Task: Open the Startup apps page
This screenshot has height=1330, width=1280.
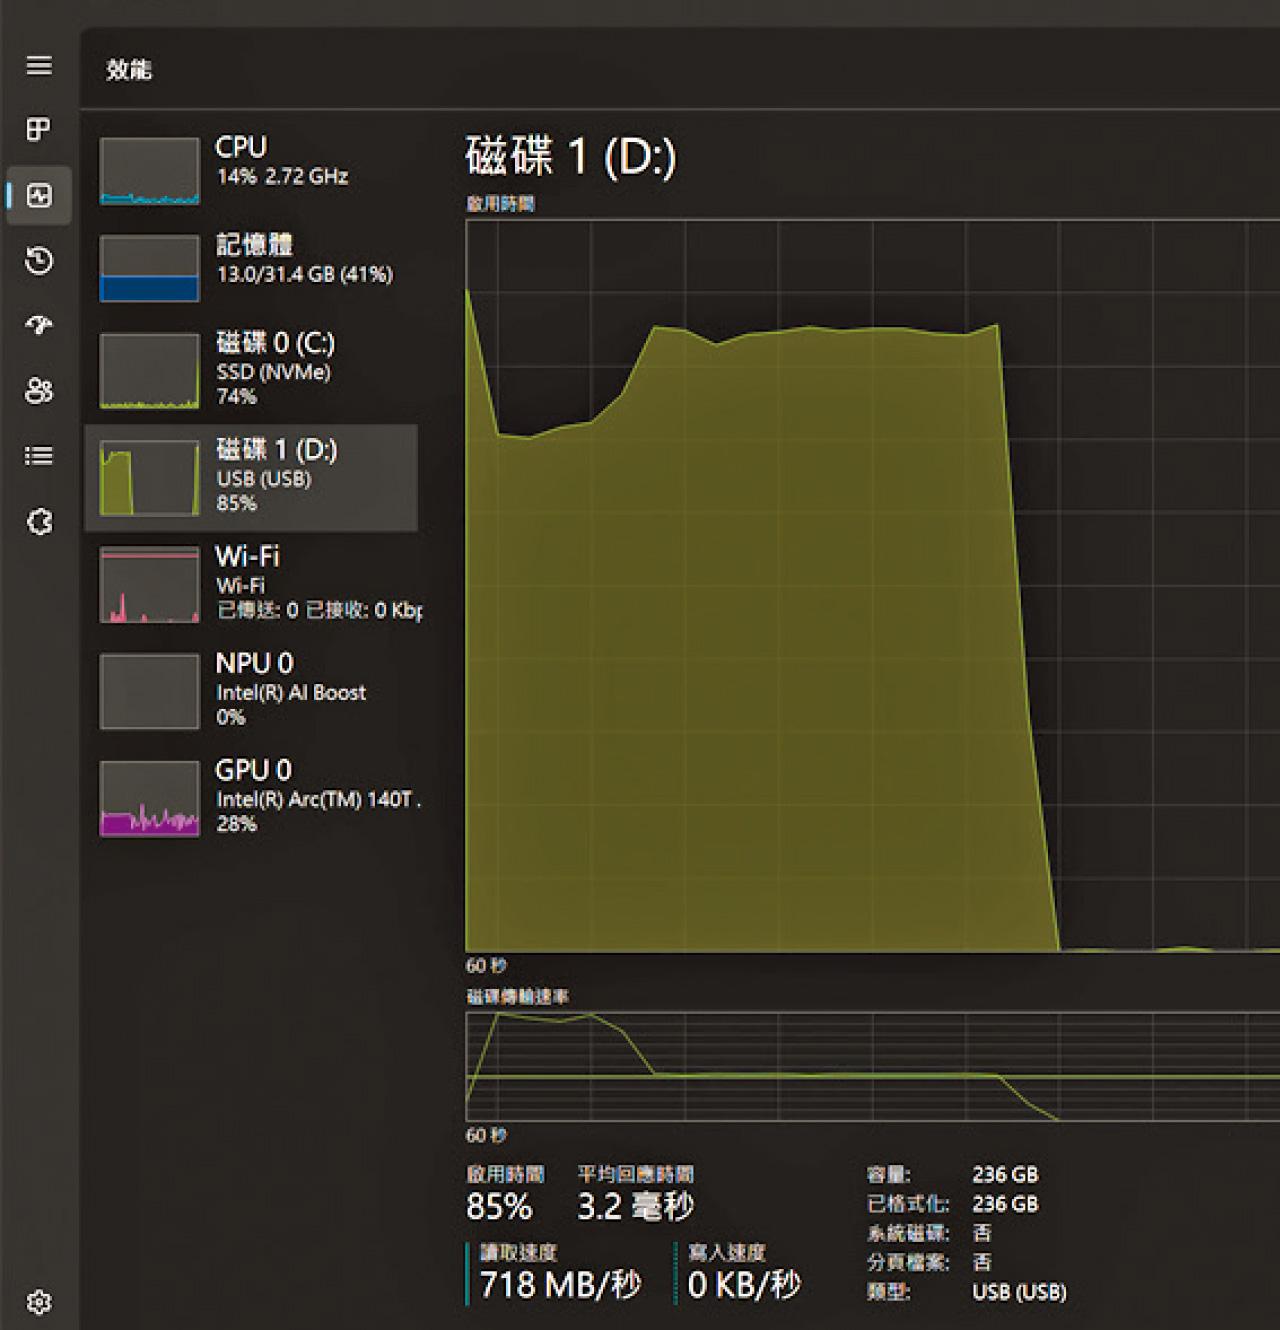Action: click(40, 326)
